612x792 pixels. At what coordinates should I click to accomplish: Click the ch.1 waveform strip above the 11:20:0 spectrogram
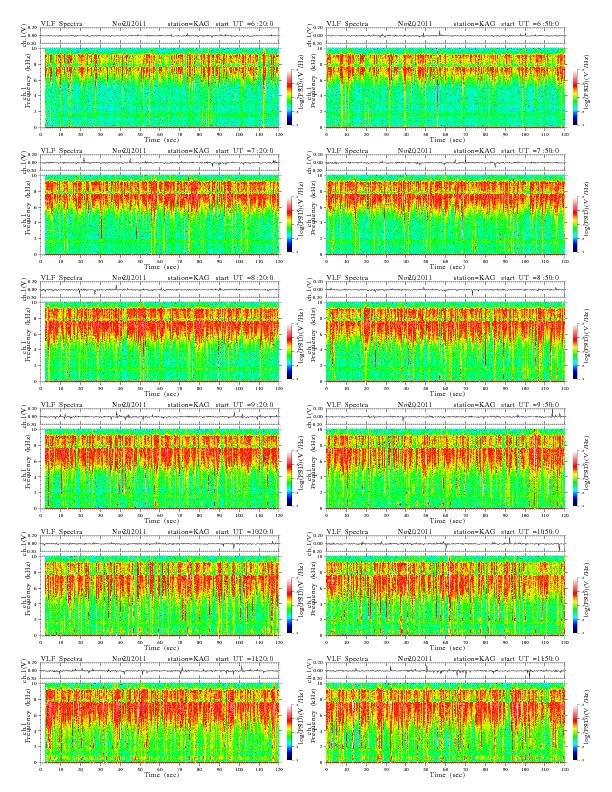pyautogui.click(x=160, y=671)
